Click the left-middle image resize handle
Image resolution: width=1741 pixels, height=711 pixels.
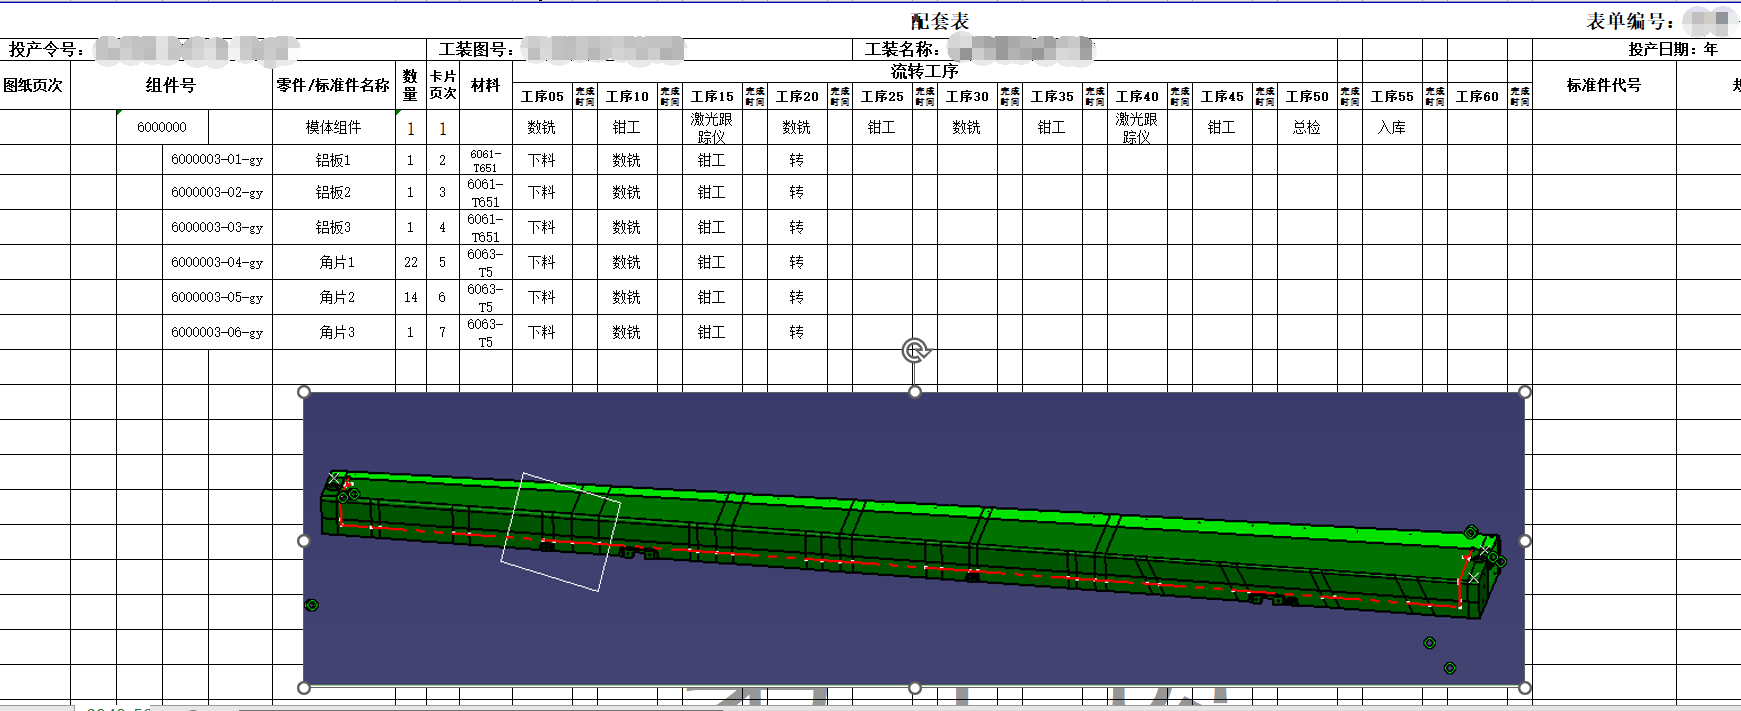pos(304,541)
